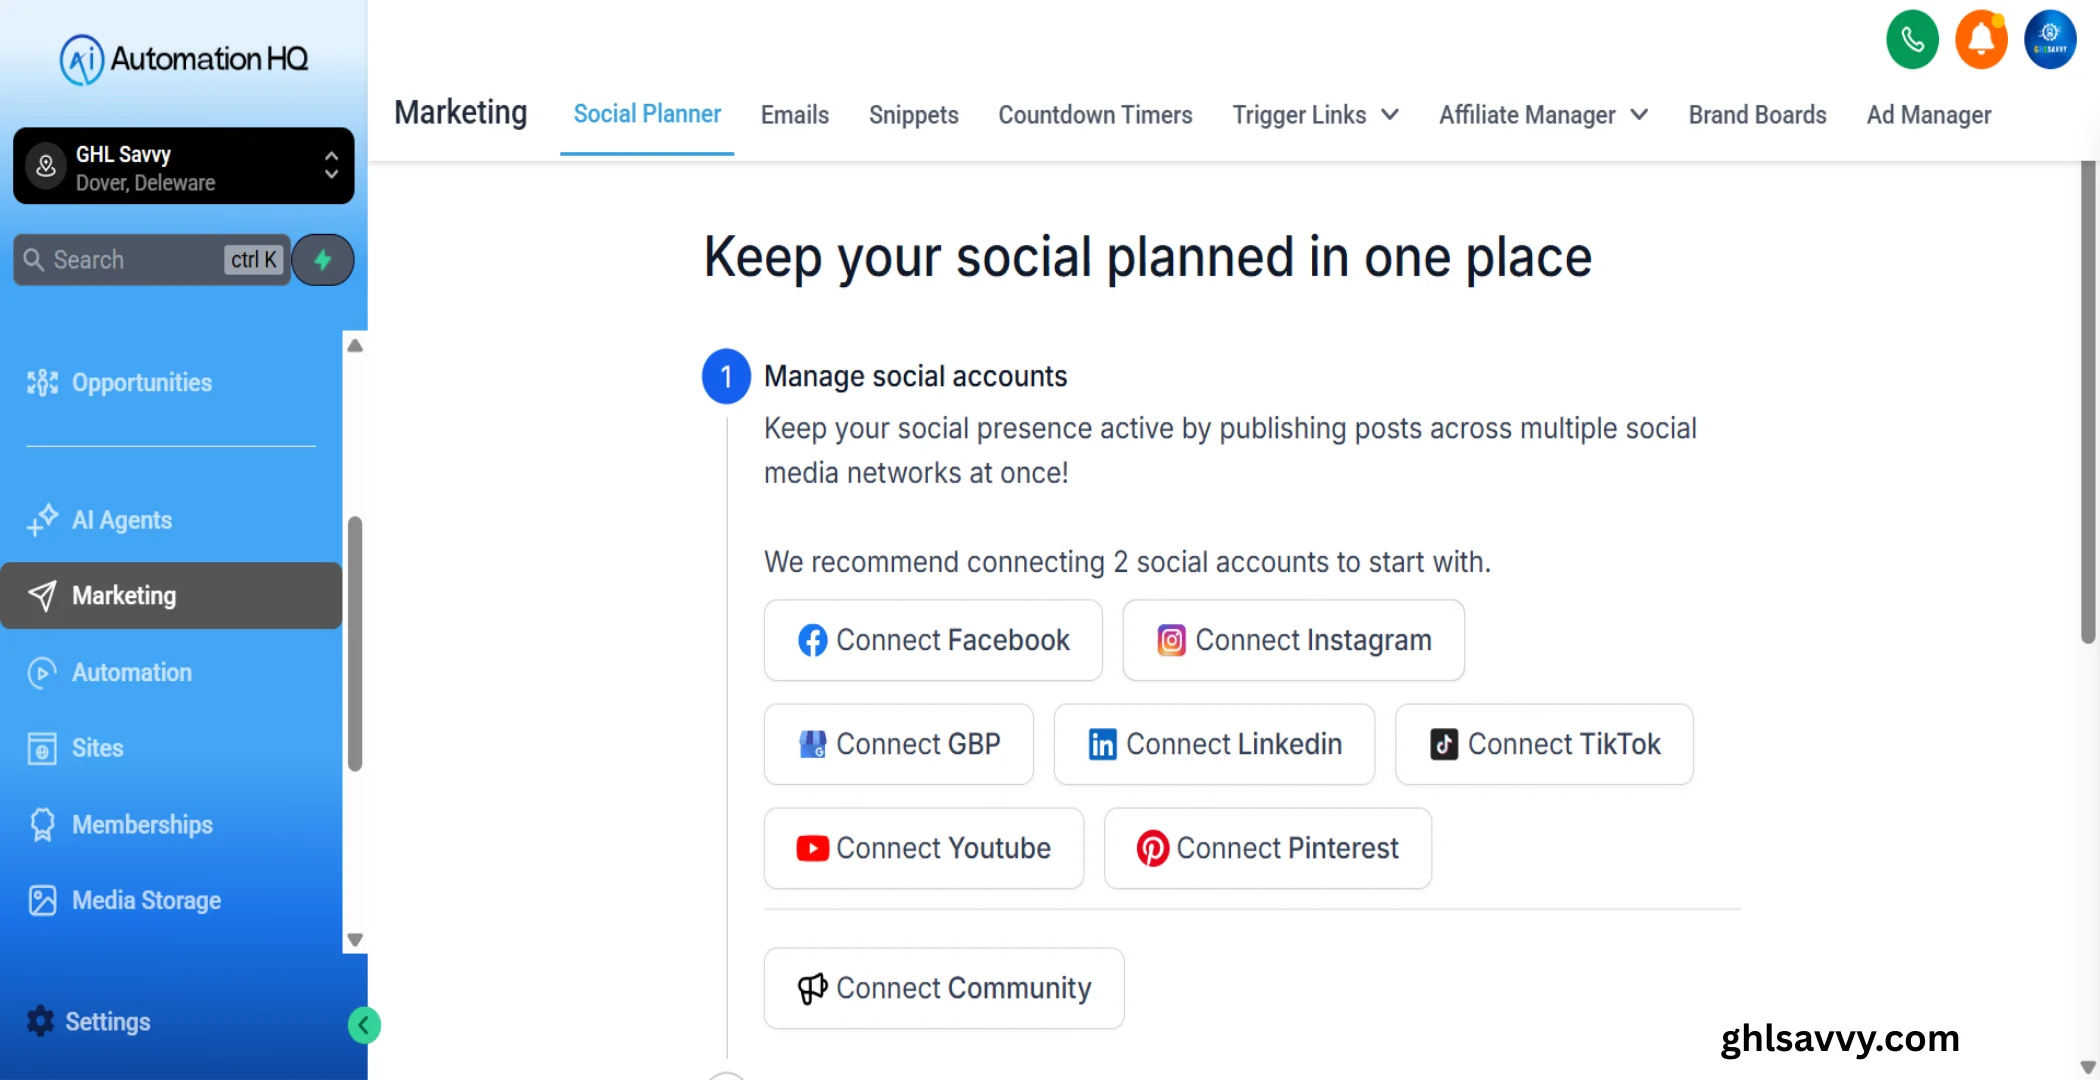
Task: Open the GHL Savvy profile avatar
Action: click(2050, 40)
